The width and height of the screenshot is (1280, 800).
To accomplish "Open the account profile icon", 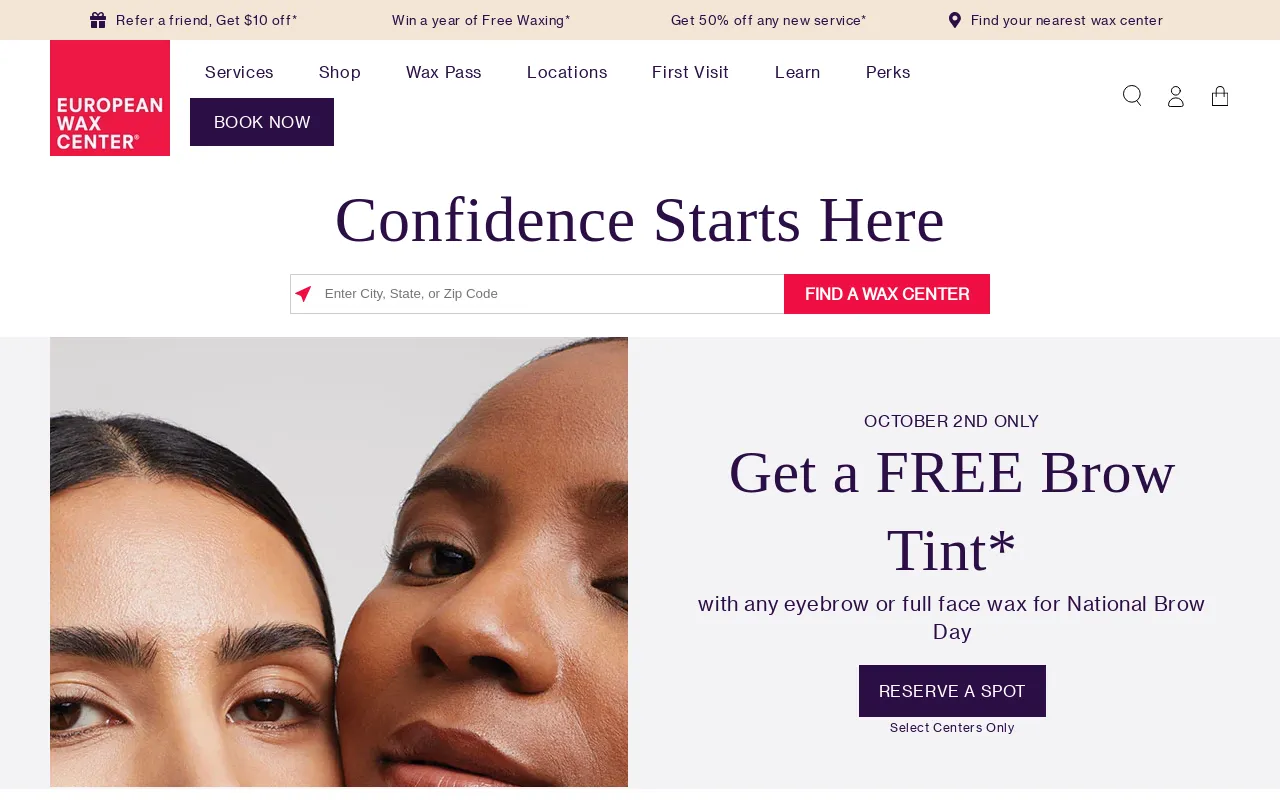I will (x=1176, y=96).
